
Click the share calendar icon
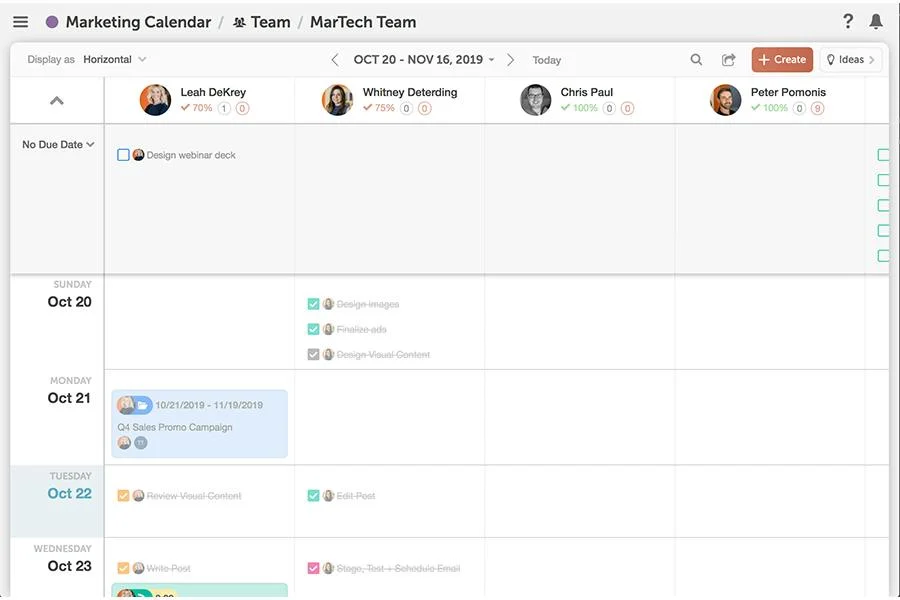coord(728,59)
